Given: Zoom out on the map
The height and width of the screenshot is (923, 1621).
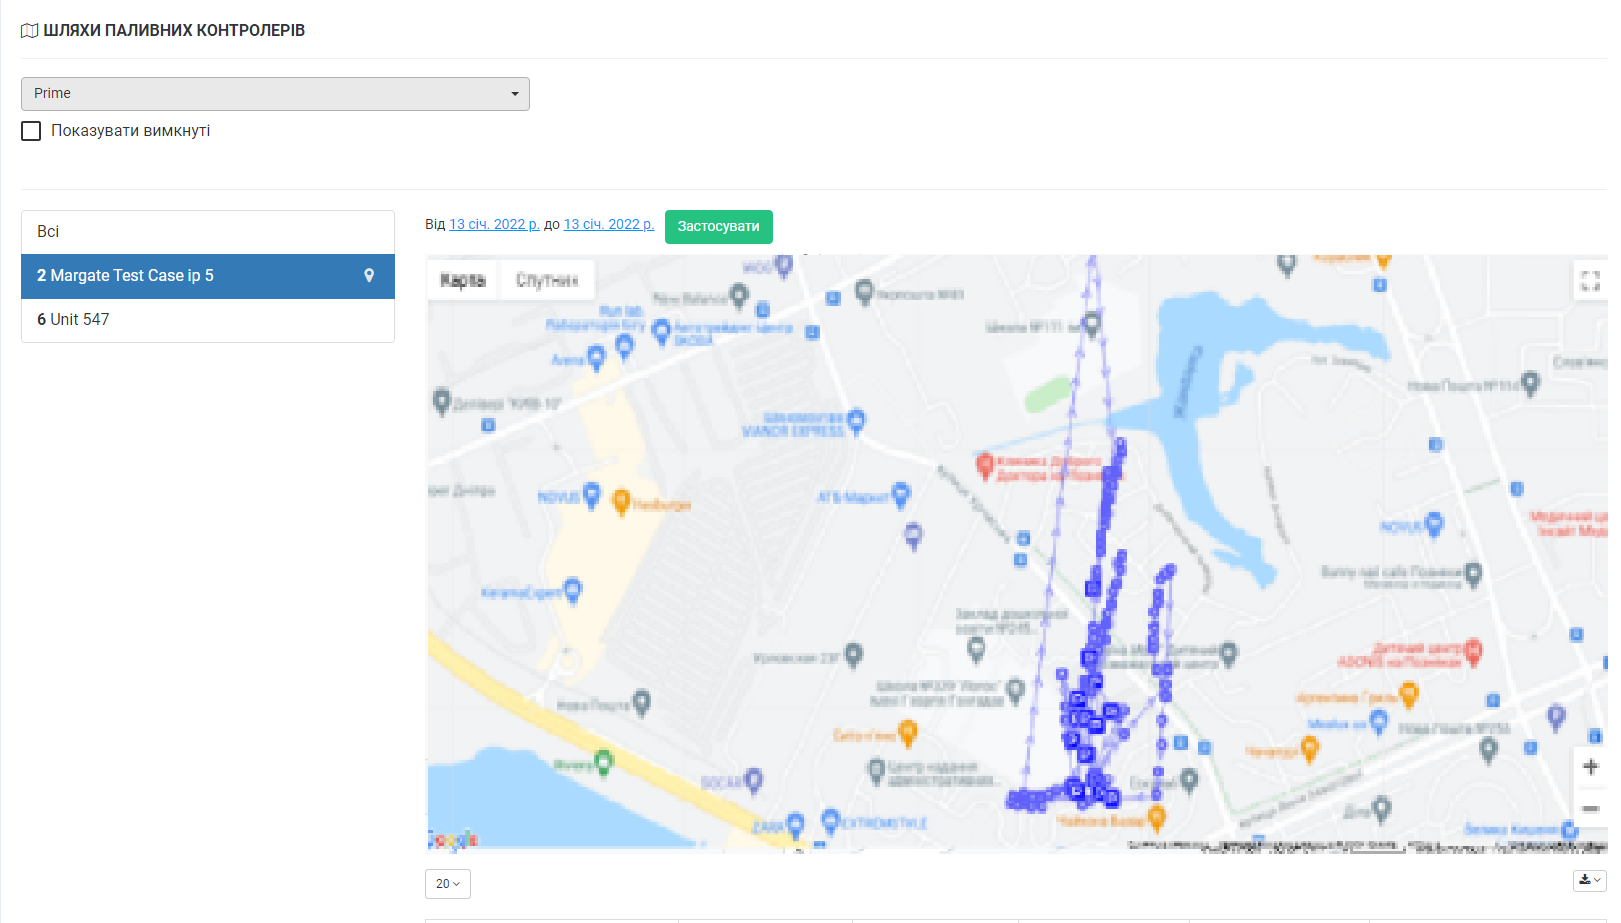Looking at the screenshot, I should click(1590, 808).
